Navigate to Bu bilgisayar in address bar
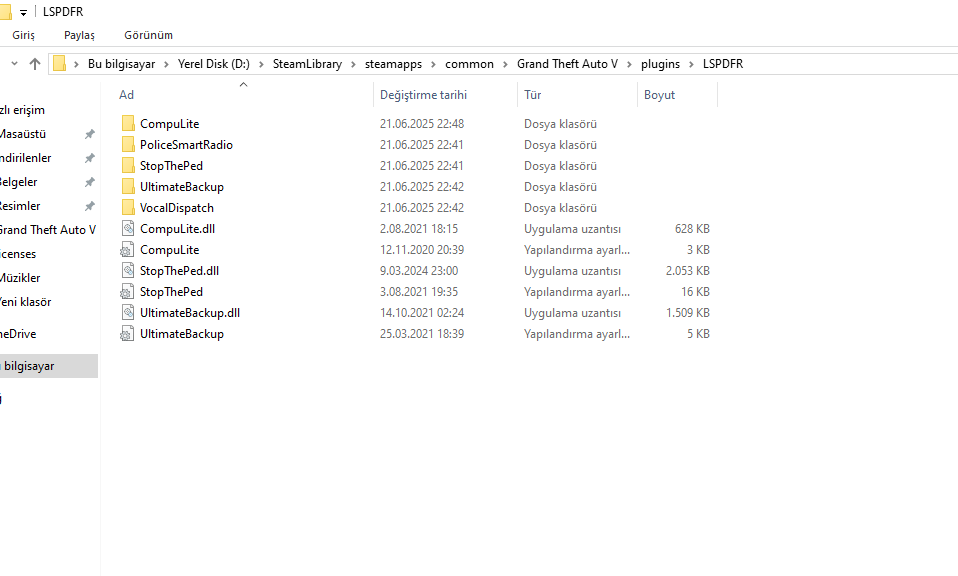Viewport: 958px width, 576px height. [122, 64]
